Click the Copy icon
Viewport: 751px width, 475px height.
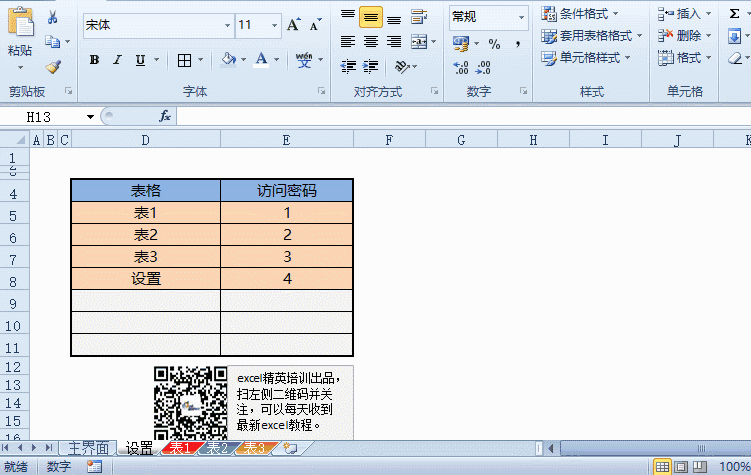[52, 42]
